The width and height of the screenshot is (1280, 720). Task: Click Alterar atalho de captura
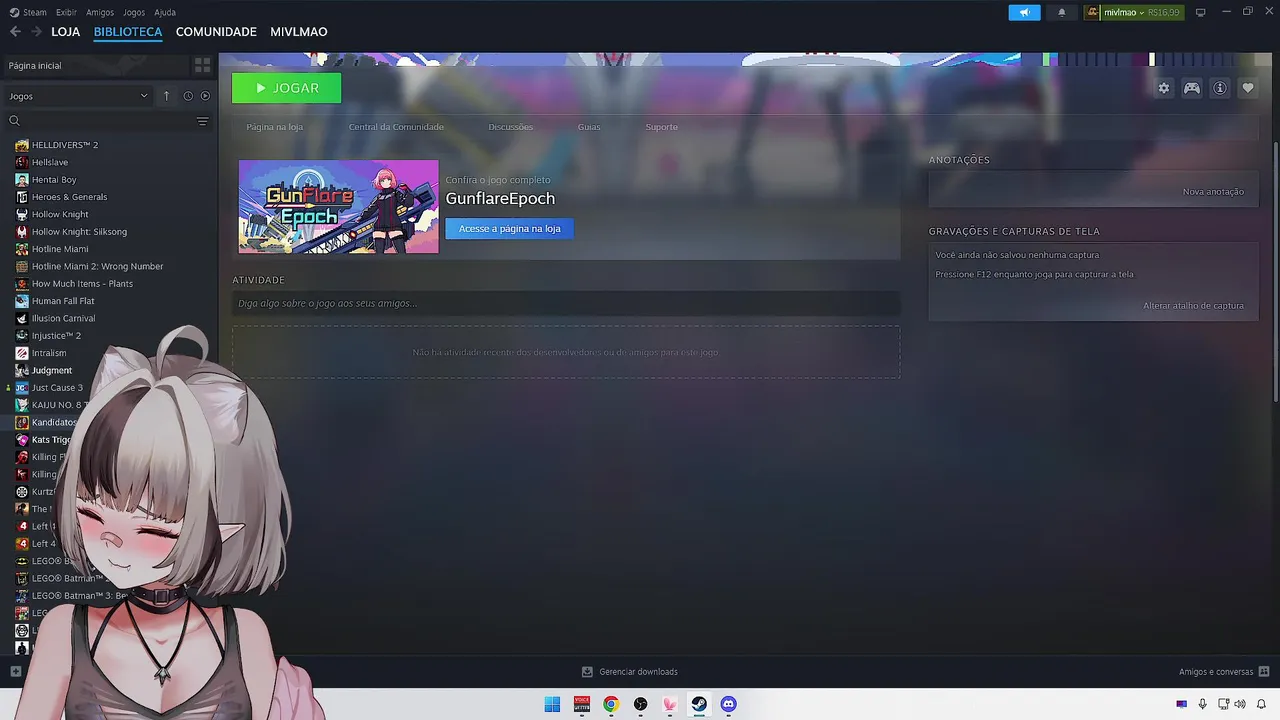[1194, 305]
